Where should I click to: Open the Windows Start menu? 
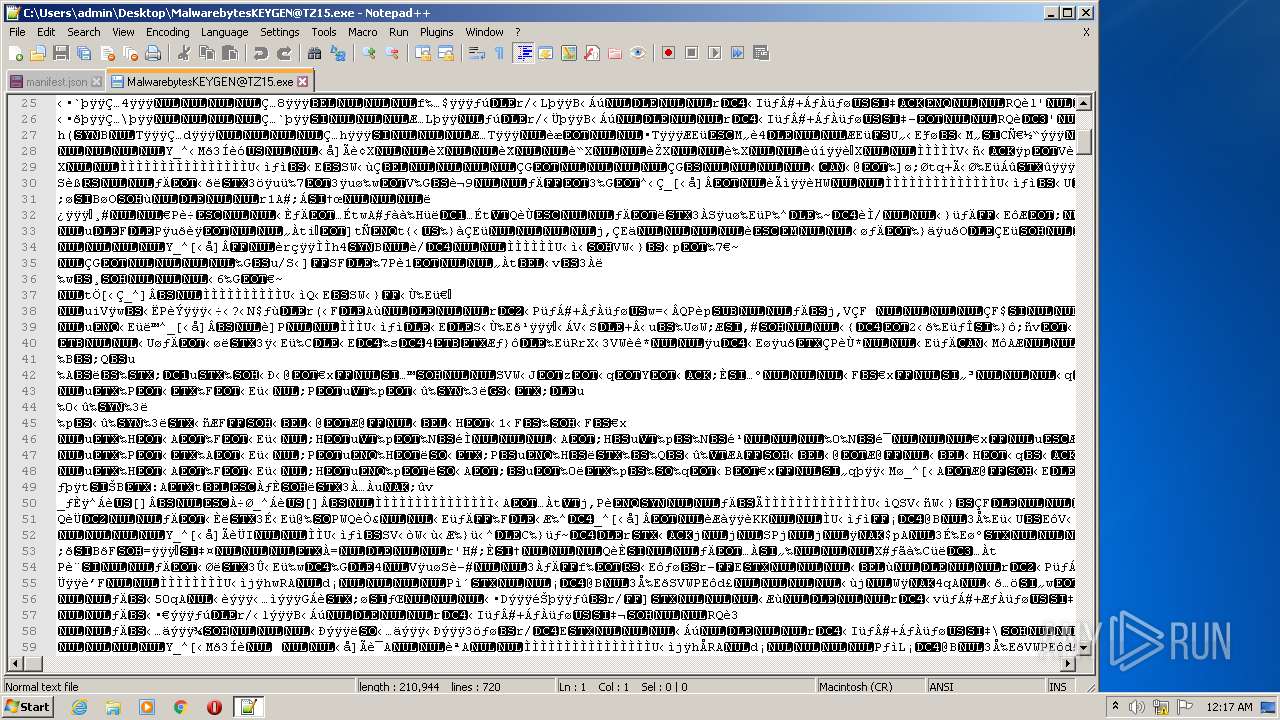[28, 707]
